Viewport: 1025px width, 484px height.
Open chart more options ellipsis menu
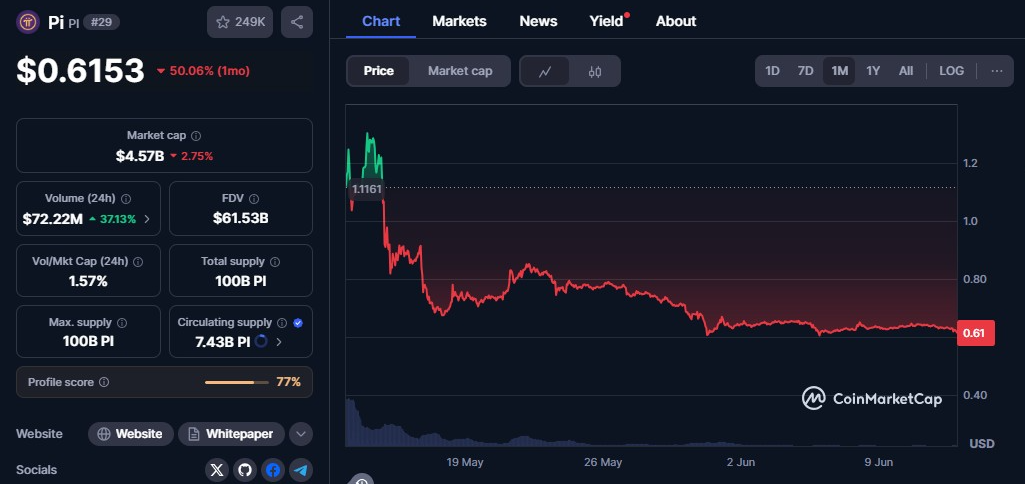[997, 71]
